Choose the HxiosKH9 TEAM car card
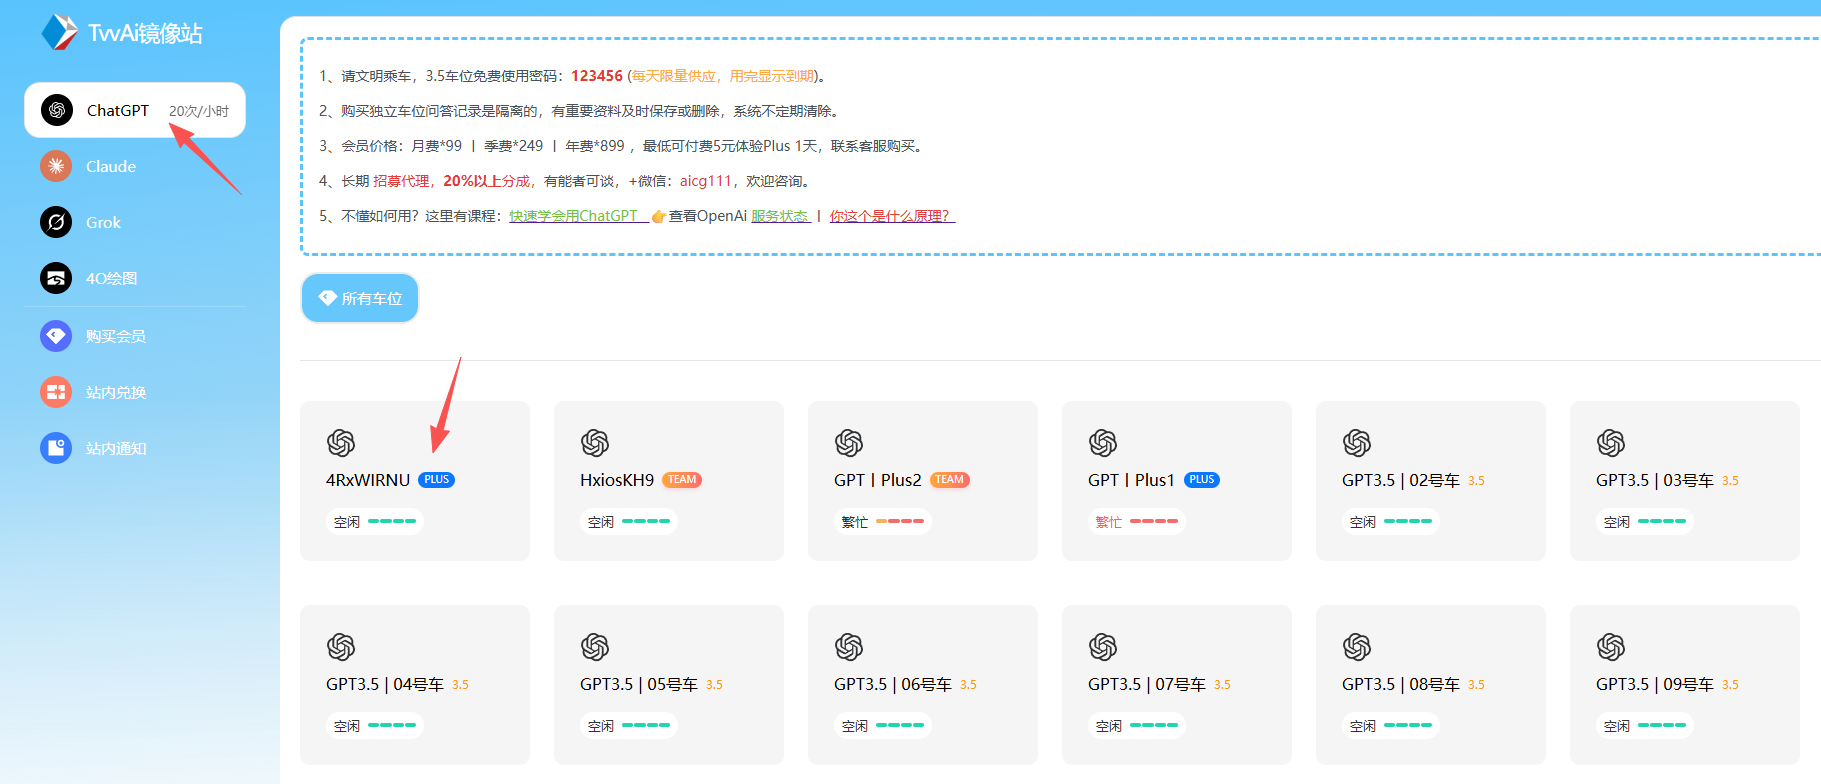Screen dimensions: 1821x784 (x=668, y=481)
